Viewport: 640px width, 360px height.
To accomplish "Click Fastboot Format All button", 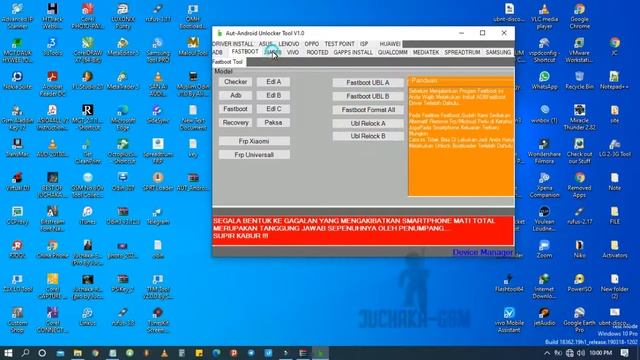I will (x=368, y=110).
